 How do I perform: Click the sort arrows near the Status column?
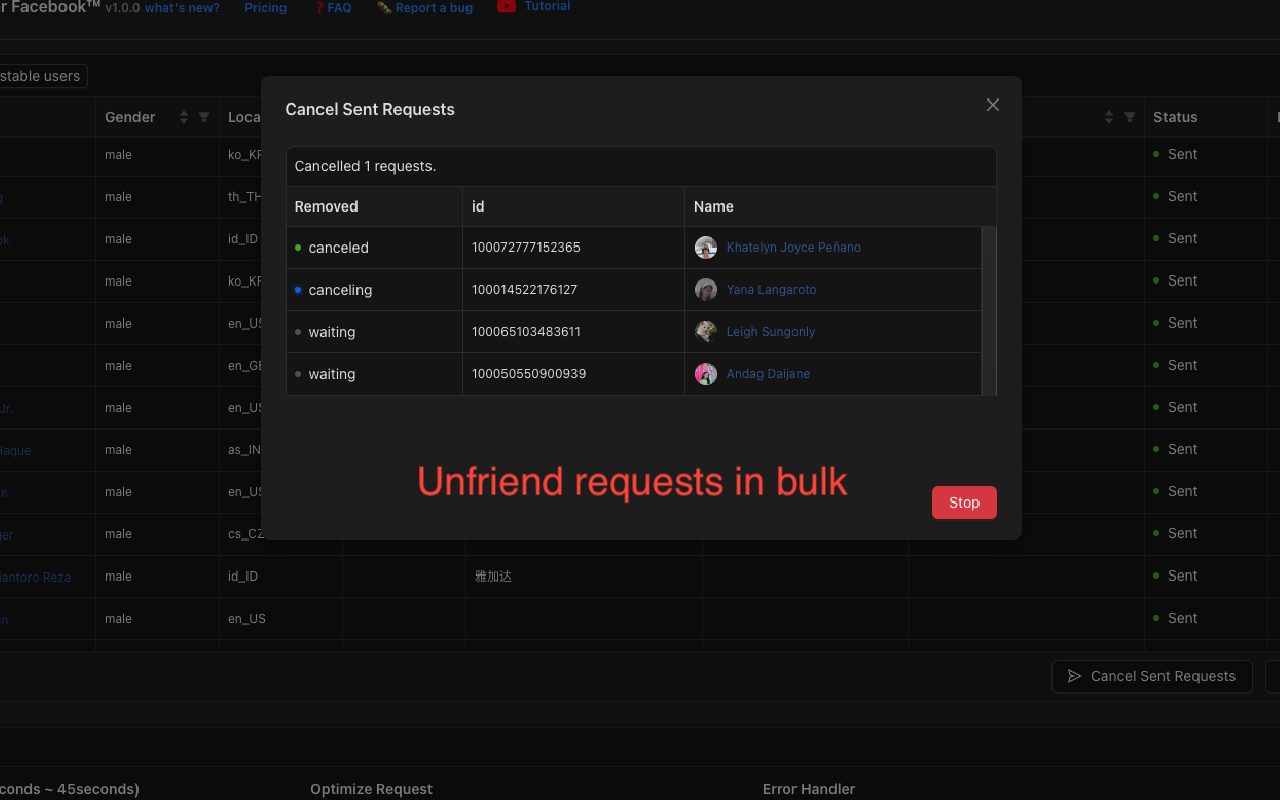pyautogui.click(x=1110, y=117)
